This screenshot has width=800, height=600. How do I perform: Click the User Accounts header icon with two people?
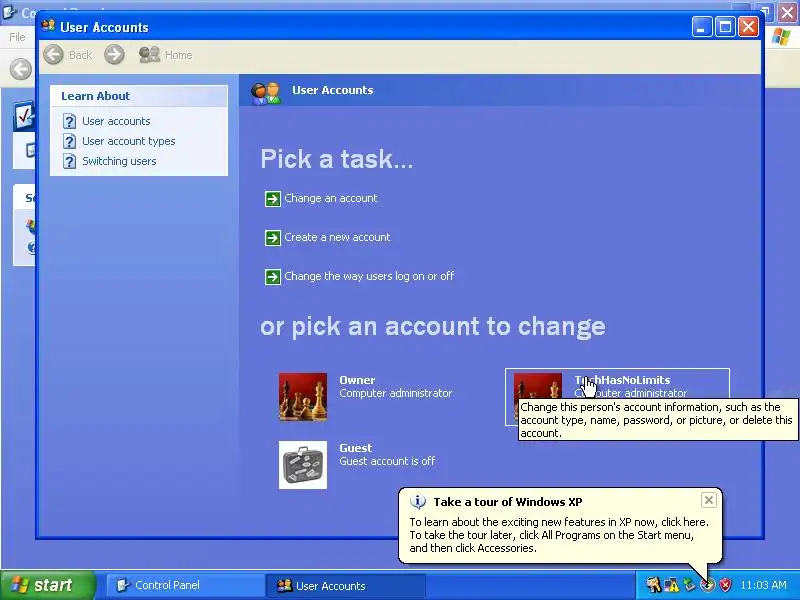[x=266, y=92]
